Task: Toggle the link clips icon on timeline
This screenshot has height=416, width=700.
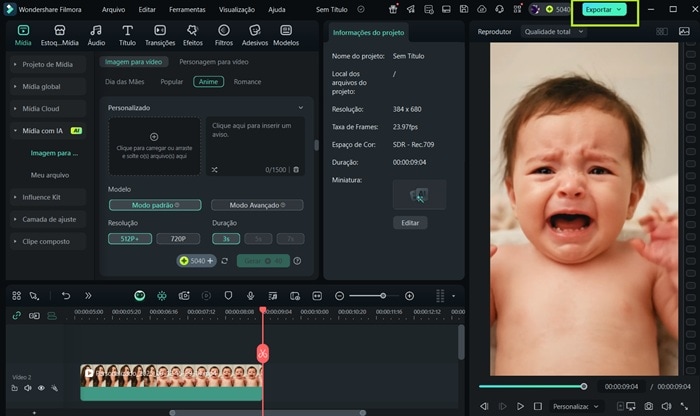Action: tap(17, 316)
